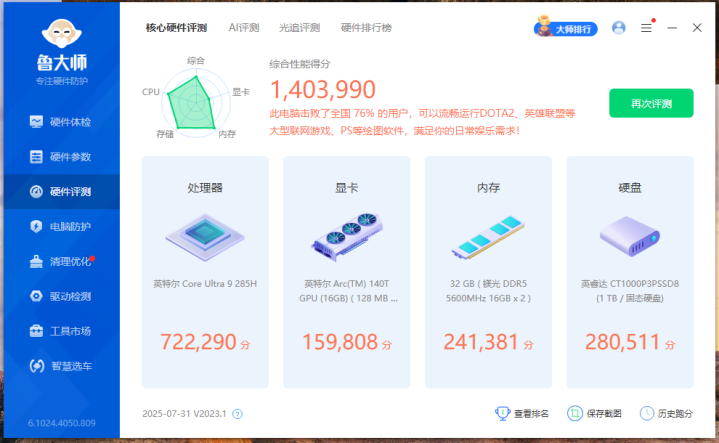
Task: Open 硬件体检 from the sidebar
Action: click(61, 122)
